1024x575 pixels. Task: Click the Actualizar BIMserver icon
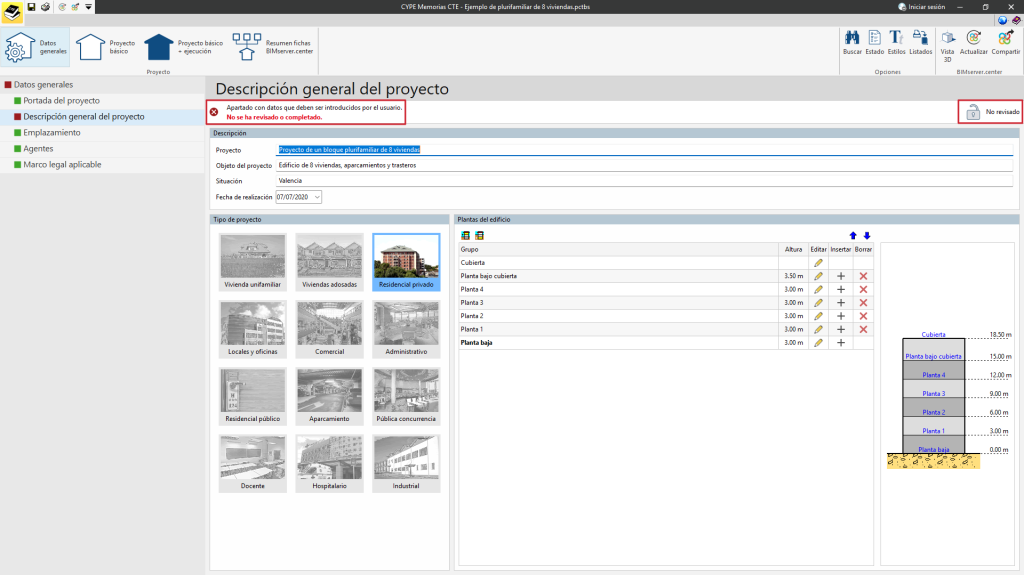click(x=973, y=42)
